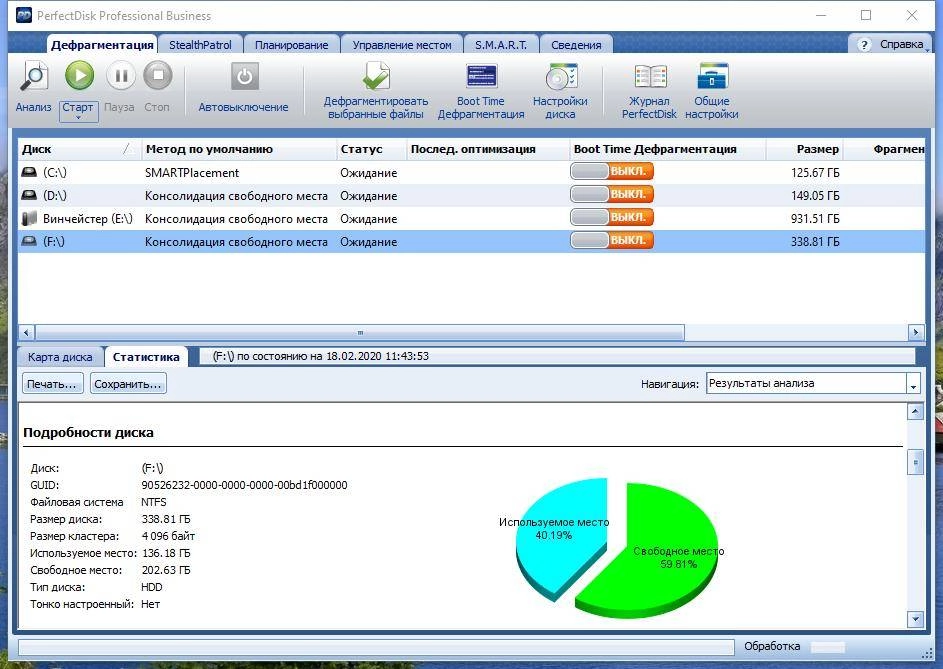
Task: Click the statistics panel vertical scrollbar thumb
Action: tap(915, 462)
